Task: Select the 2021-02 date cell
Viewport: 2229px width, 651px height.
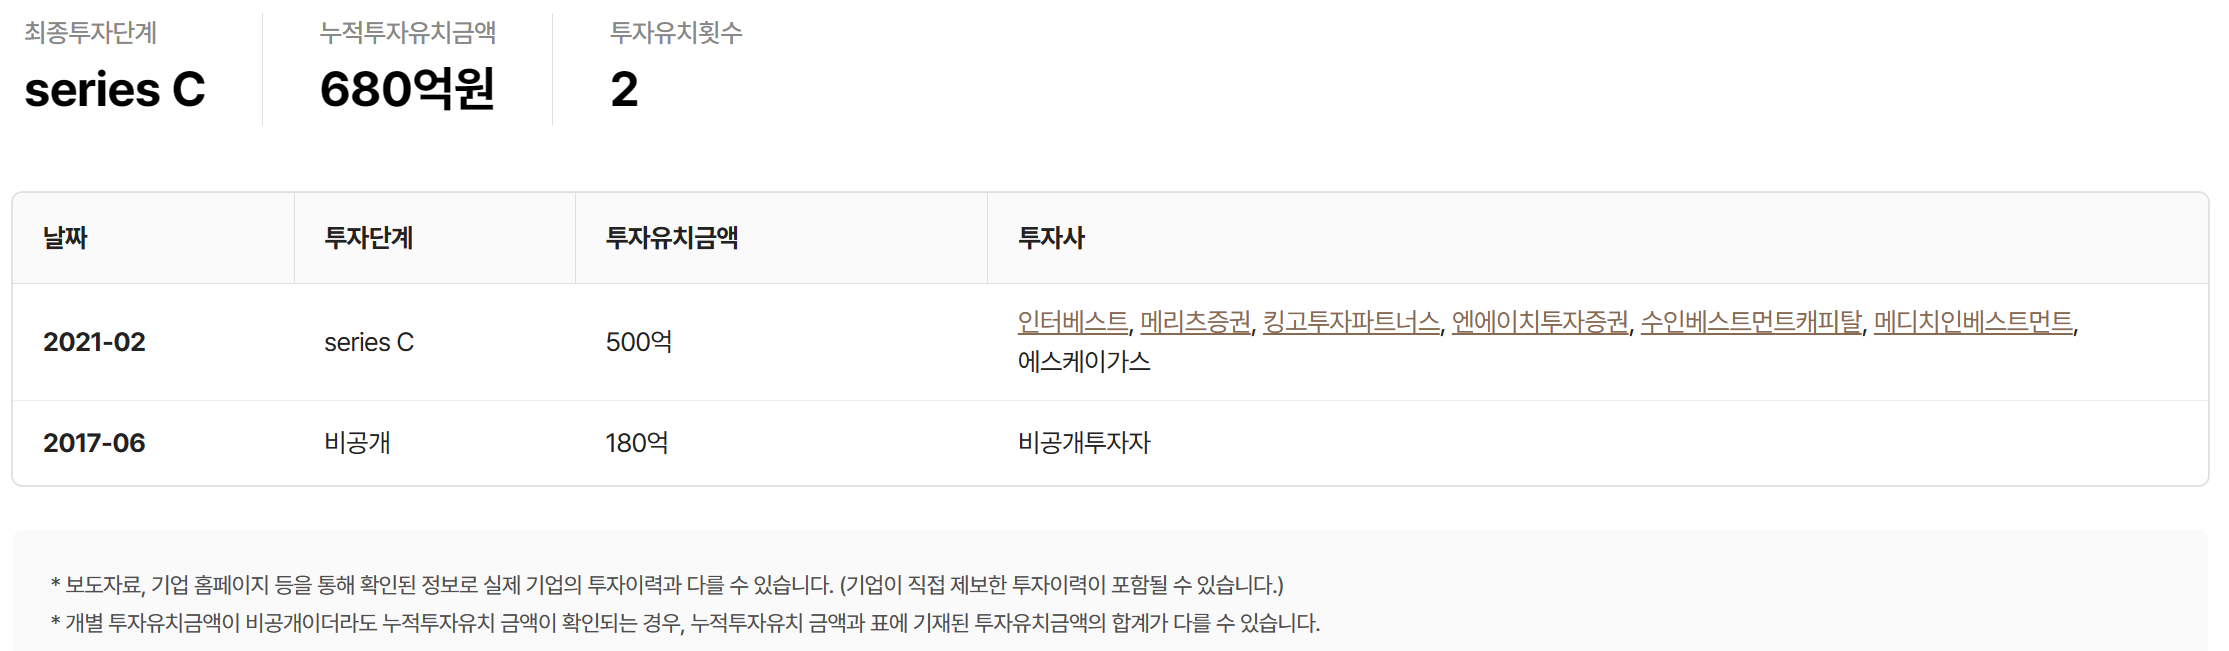Action: pyautogui.click(x=94, y=342)
